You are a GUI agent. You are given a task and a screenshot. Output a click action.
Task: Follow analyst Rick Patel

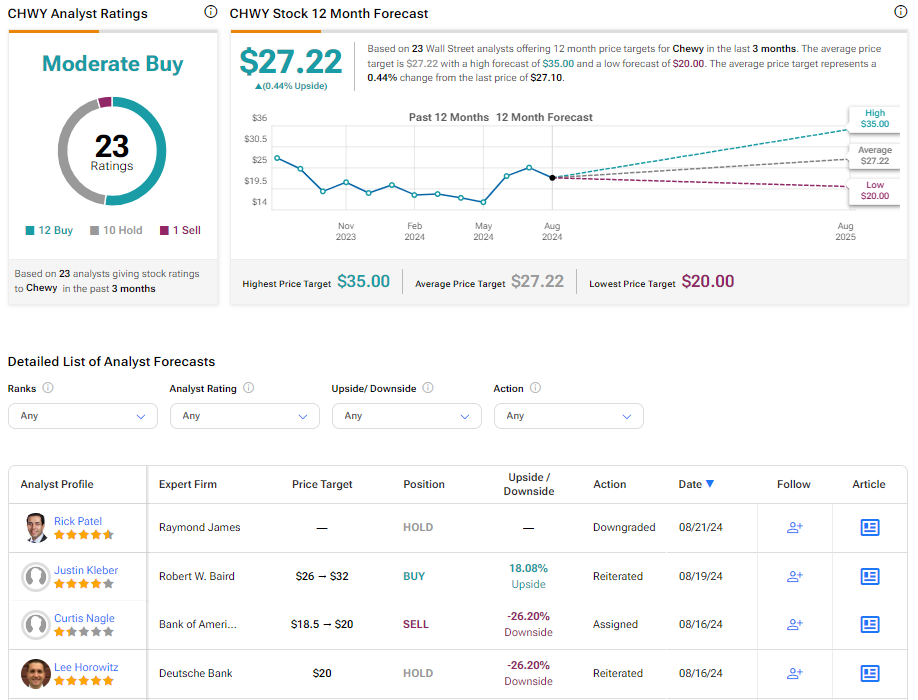tap(794, 527)
